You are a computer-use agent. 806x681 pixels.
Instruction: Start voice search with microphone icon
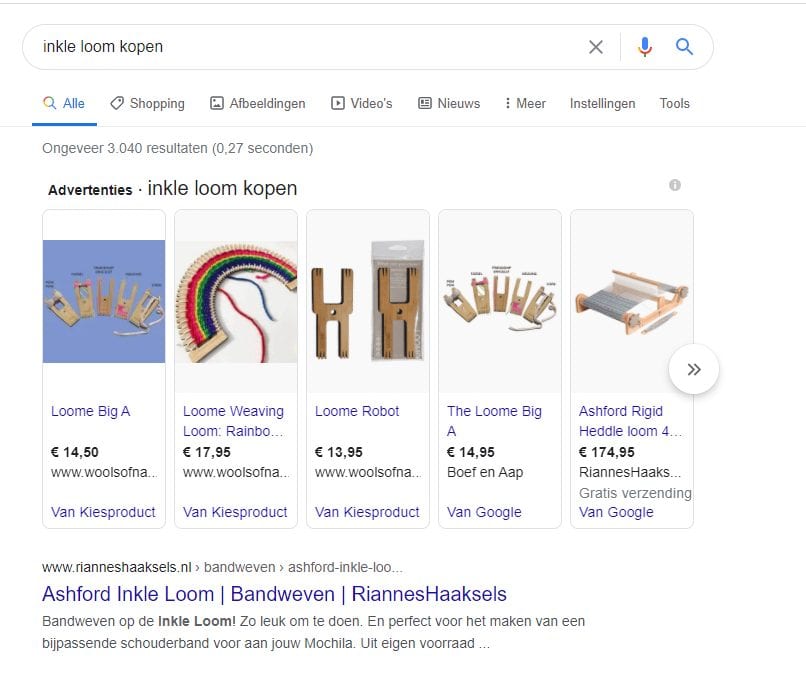point(645,47)
